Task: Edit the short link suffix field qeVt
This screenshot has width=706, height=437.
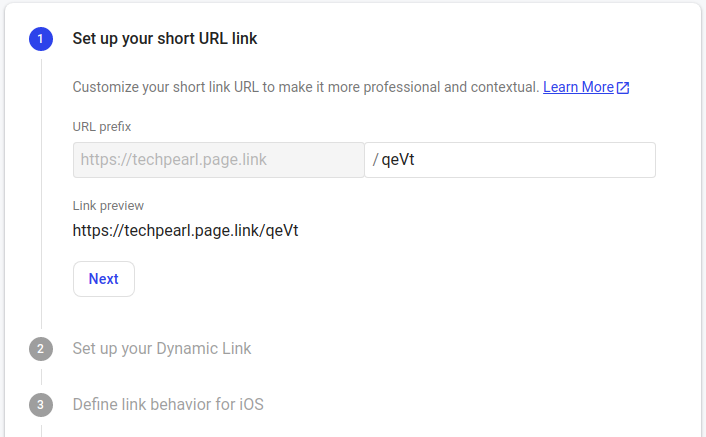Action: tap(510, 160)
